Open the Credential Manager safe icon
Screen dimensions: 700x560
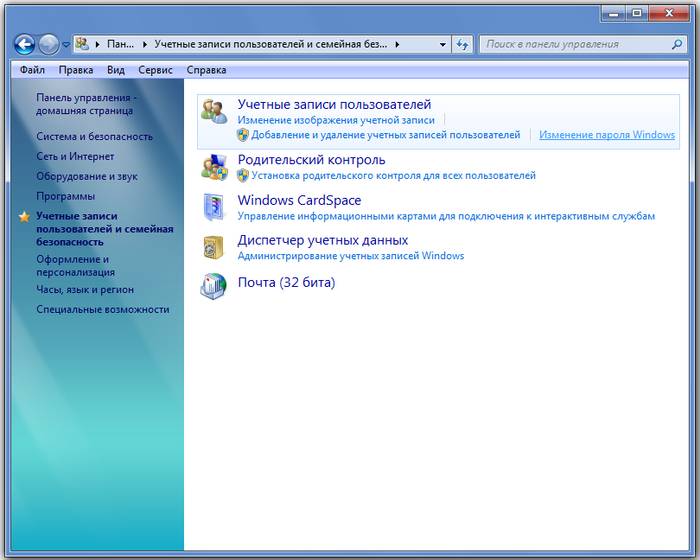tap(213, 247)
